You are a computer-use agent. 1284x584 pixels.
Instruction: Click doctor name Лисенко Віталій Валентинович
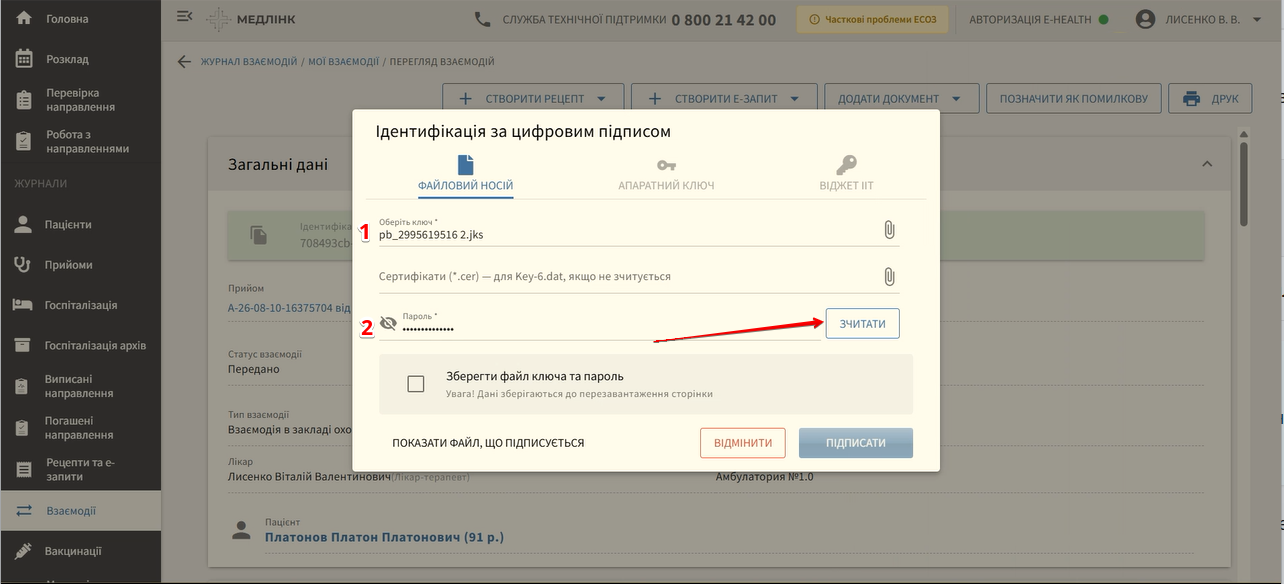click(309, 477)
